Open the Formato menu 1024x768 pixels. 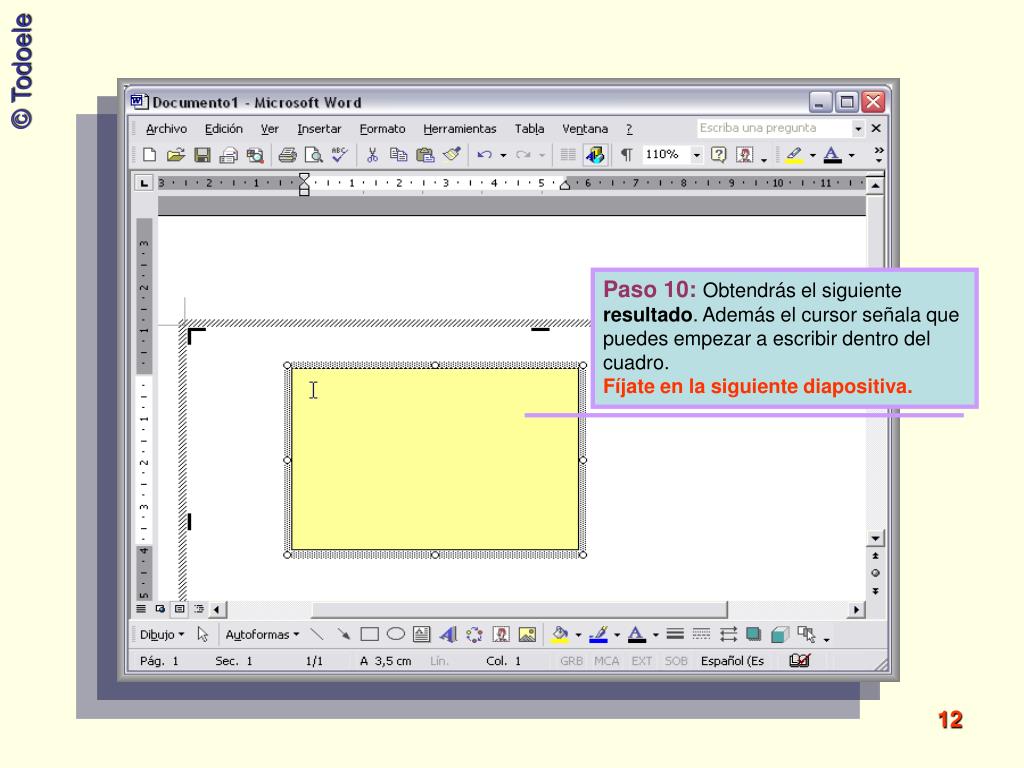382,129
